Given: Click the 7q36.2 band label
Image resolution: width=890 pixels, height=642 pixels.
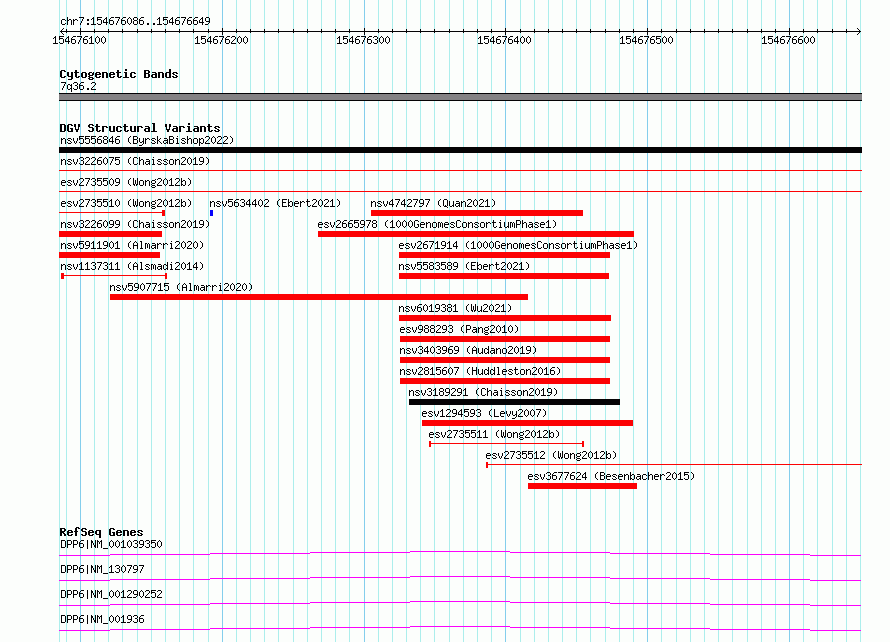Looking at the screenshot, I should pyautogui.click(x=78, y=86).
